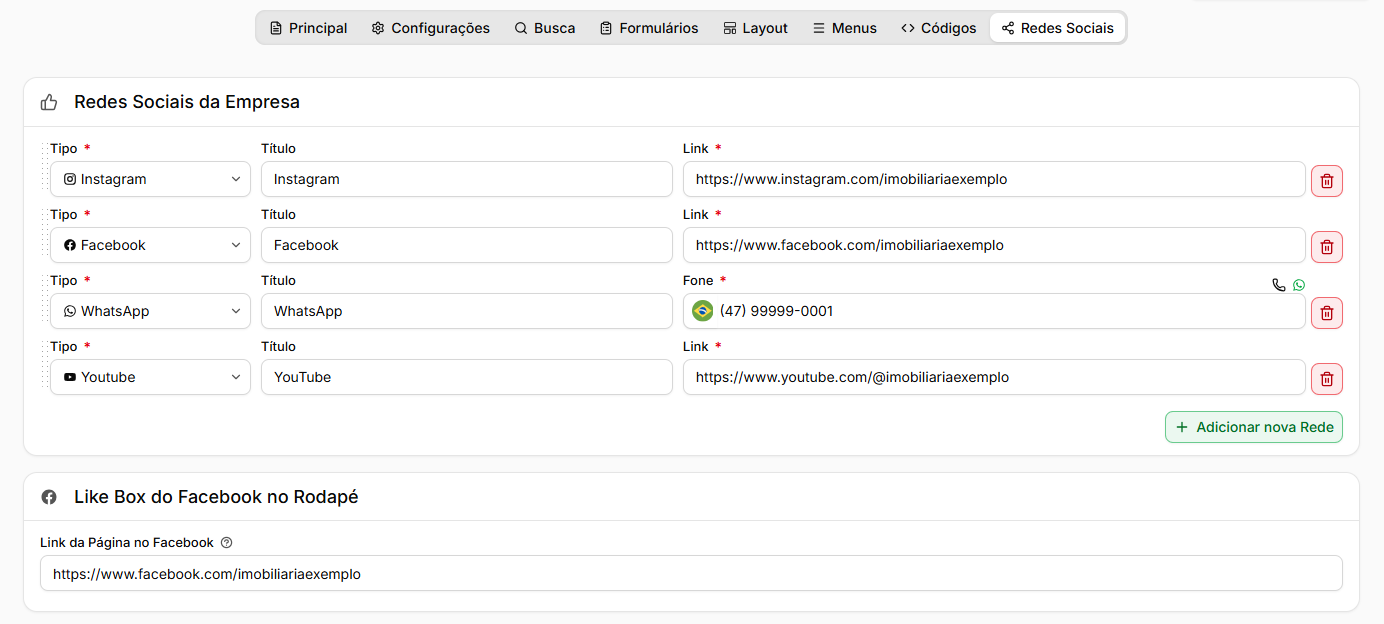Click the help icon beside Link da Página
Image resolution: width=1384 pixels, height=624 pixels.
(226, 543)
